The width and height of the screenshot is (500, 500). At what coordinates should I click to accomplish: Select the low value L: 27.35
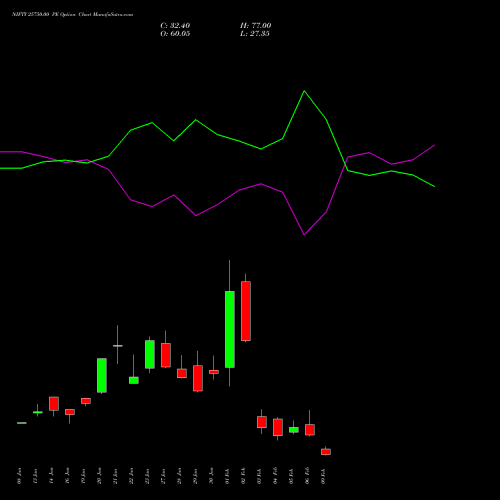coord(255,34)
